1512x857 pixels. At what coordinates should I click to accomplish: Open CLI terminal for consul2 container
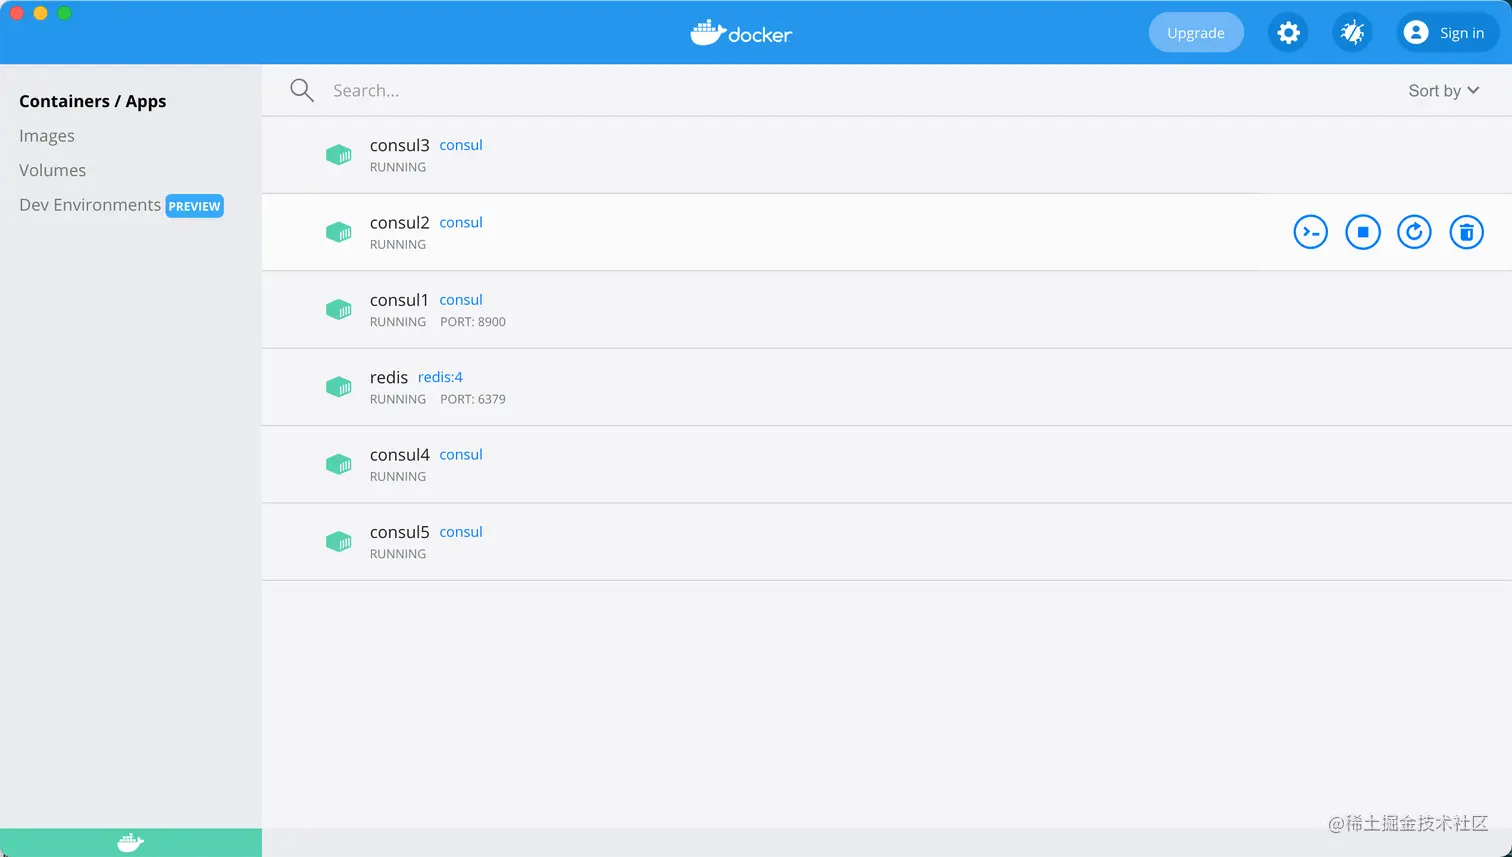pos(1310,232)
